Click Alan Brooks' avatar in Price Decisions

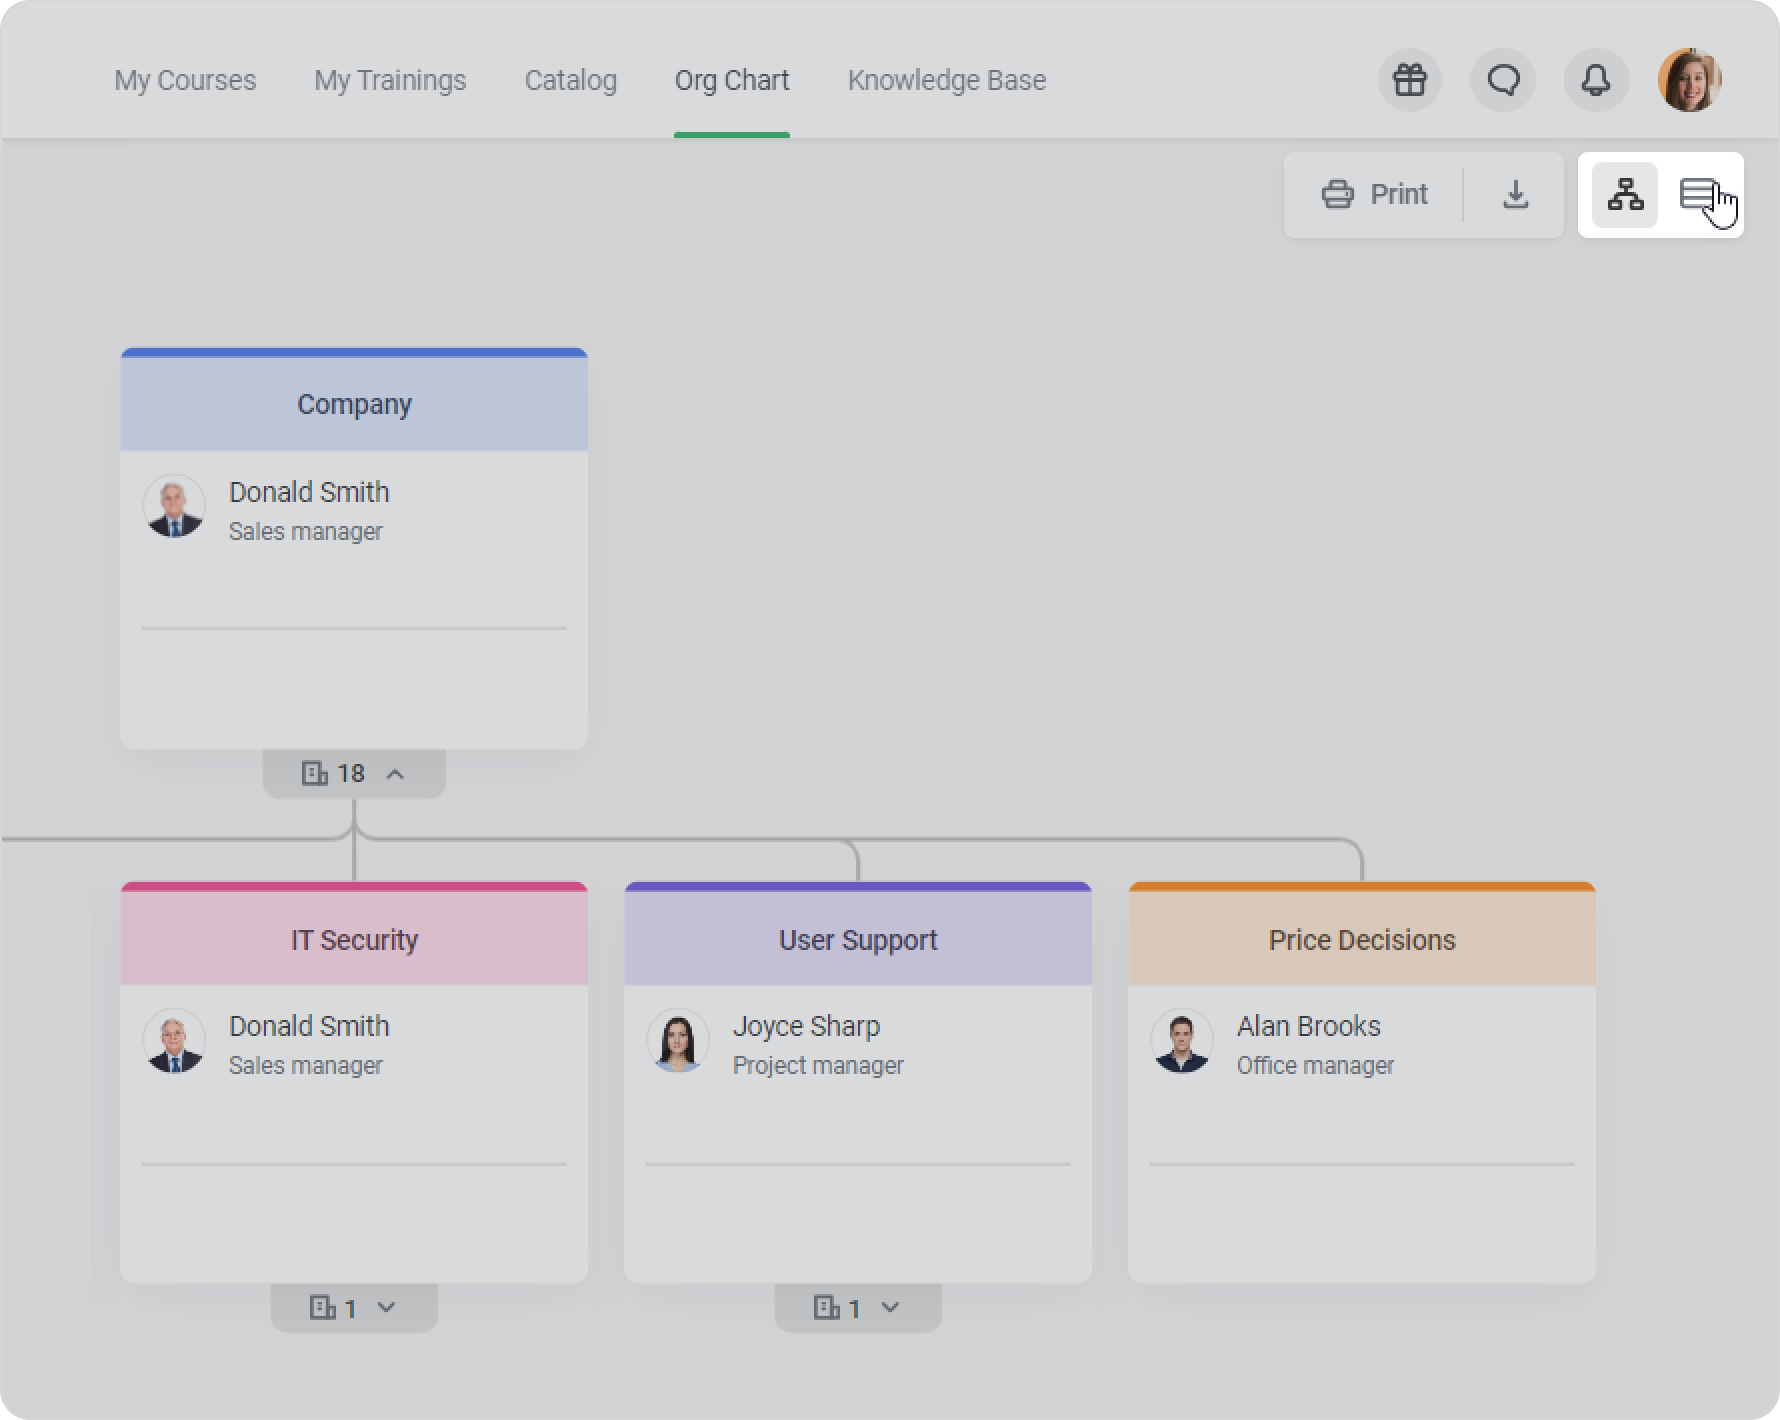[1182, 1041]
